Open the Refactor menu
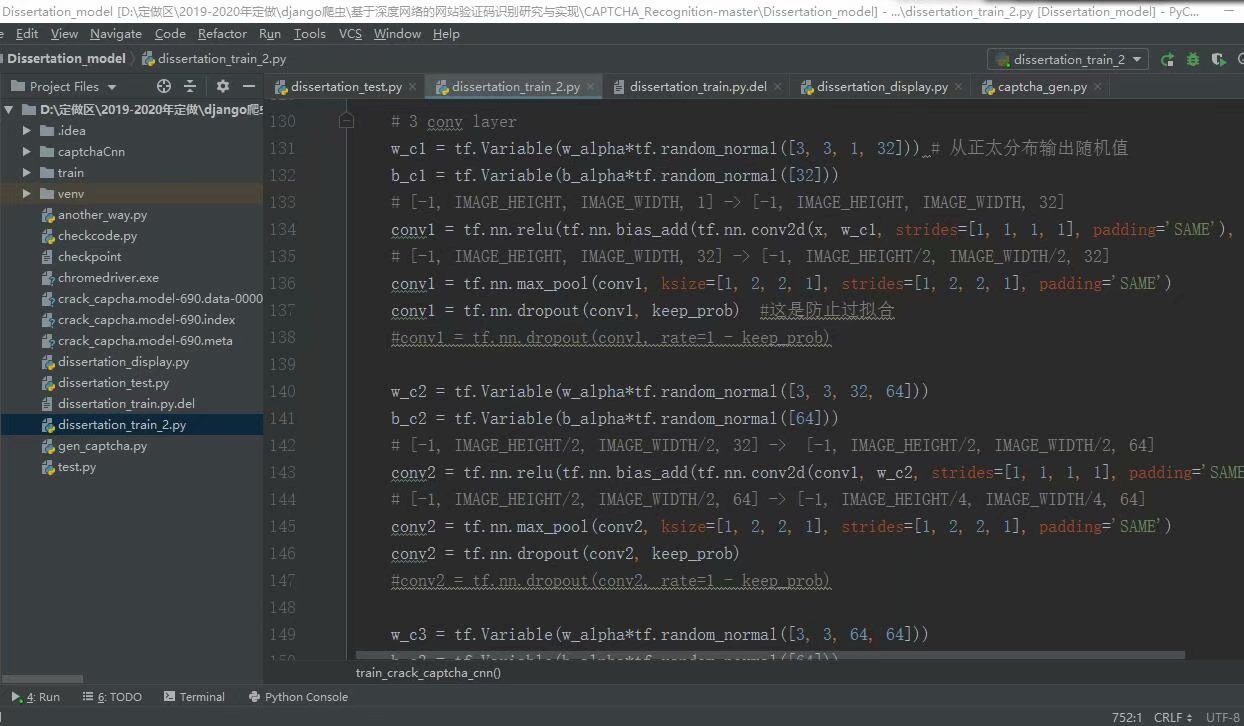The image size is (1244, 726). (x=222, y=34)
